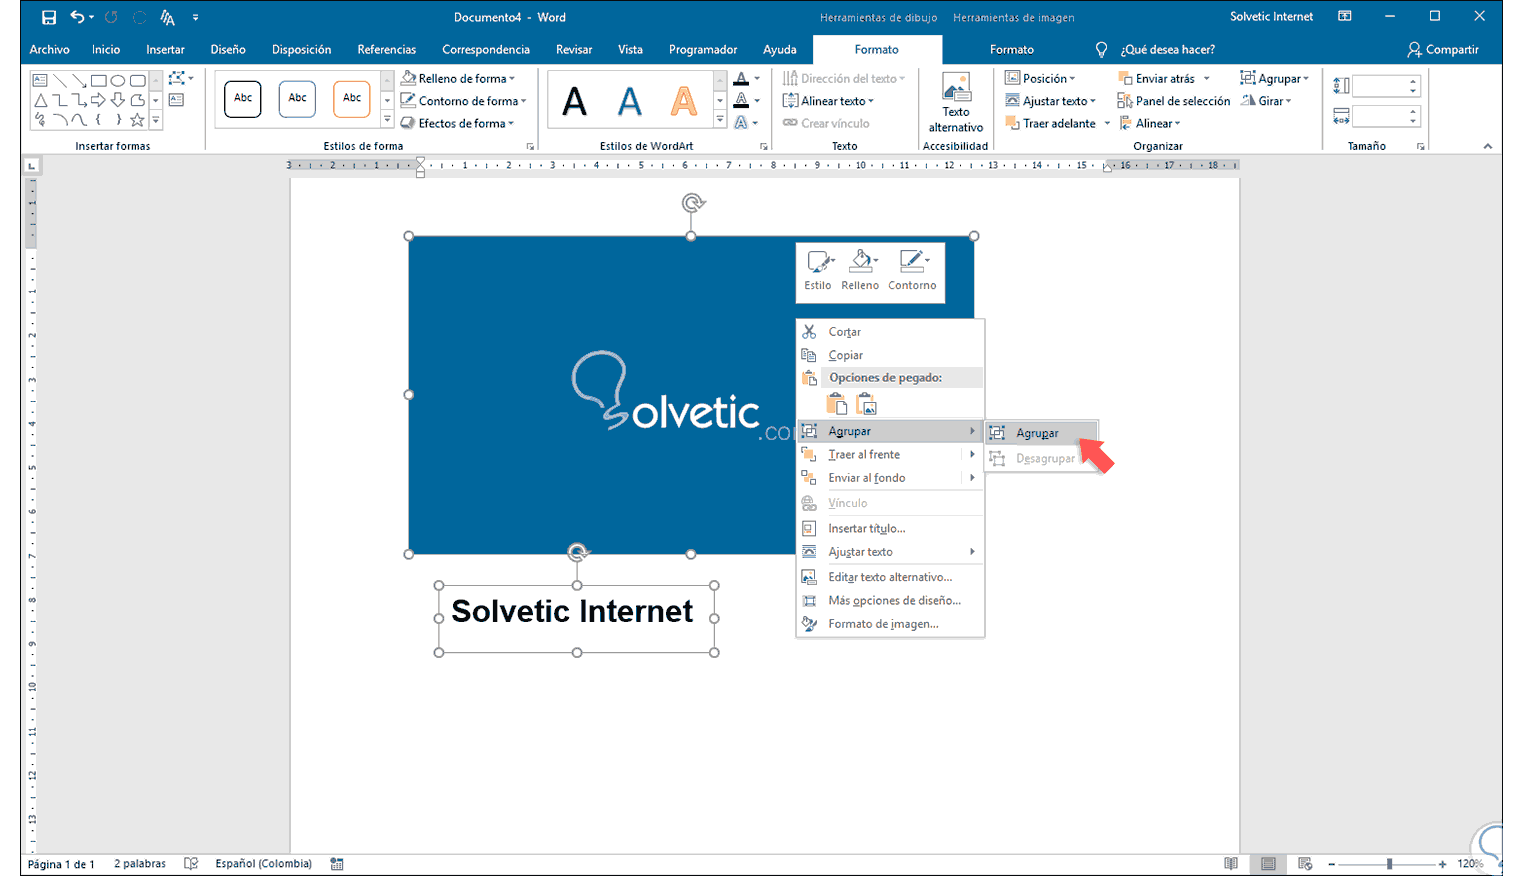Click the zoom out minus button
Image resolution: width=1524 pixels, height=876 pixels.
1332,864
